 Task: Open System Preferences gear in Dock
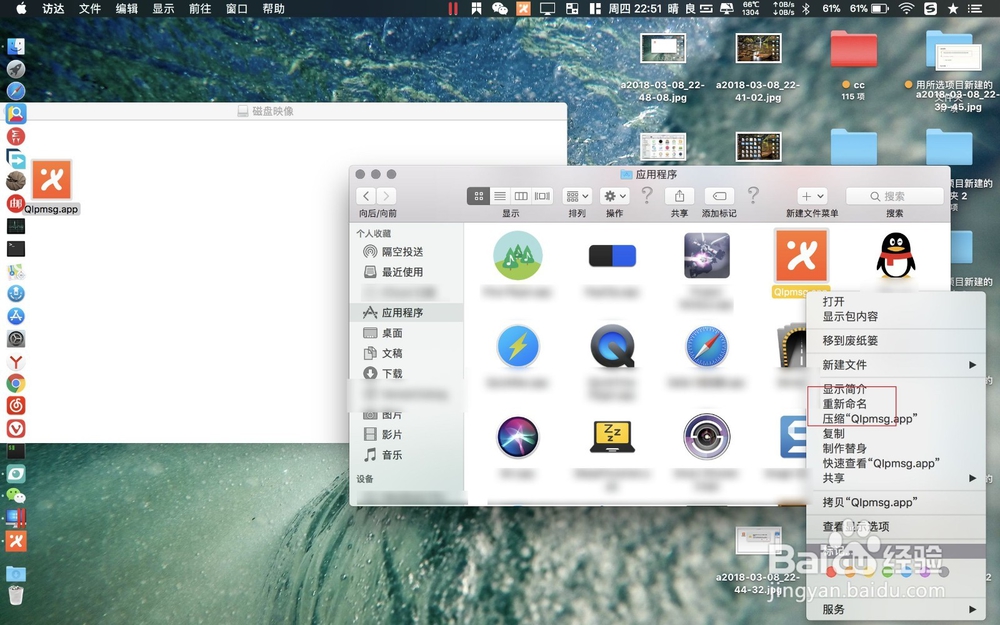[16, 339]
